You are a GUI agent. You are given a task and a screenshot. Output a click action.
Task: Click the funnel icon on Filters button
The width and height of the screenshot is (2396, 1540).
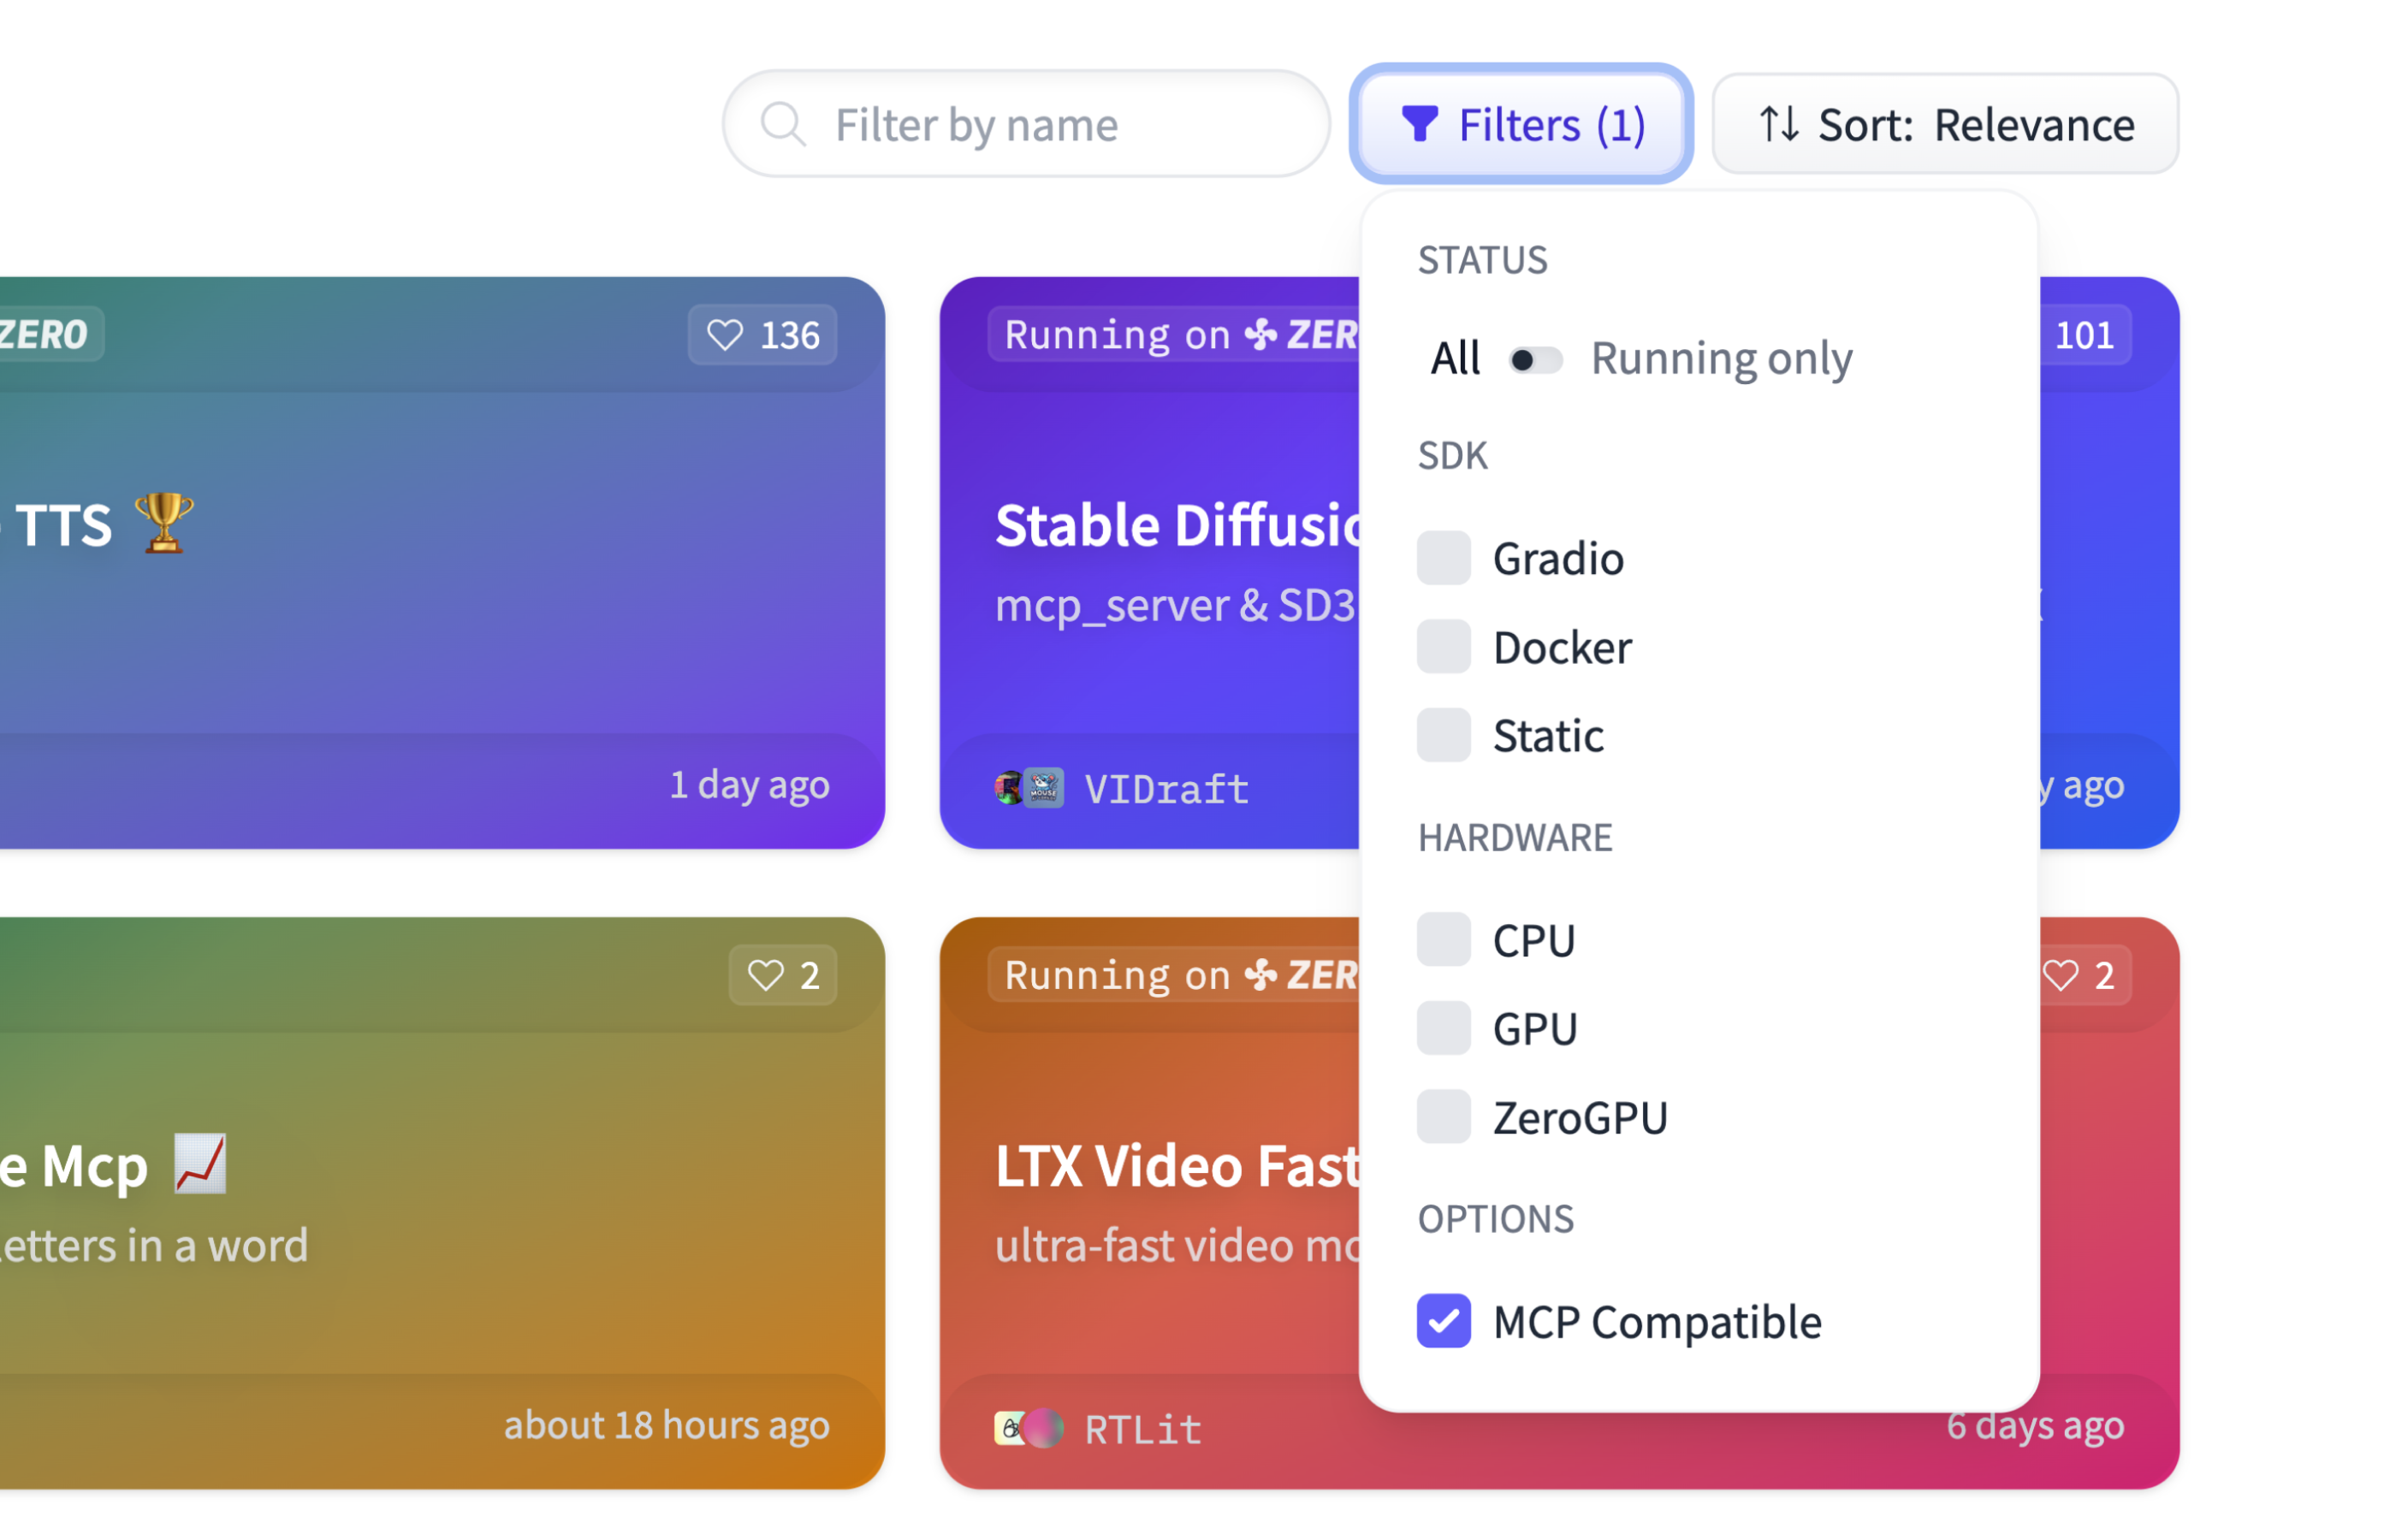coord(1418,125)
